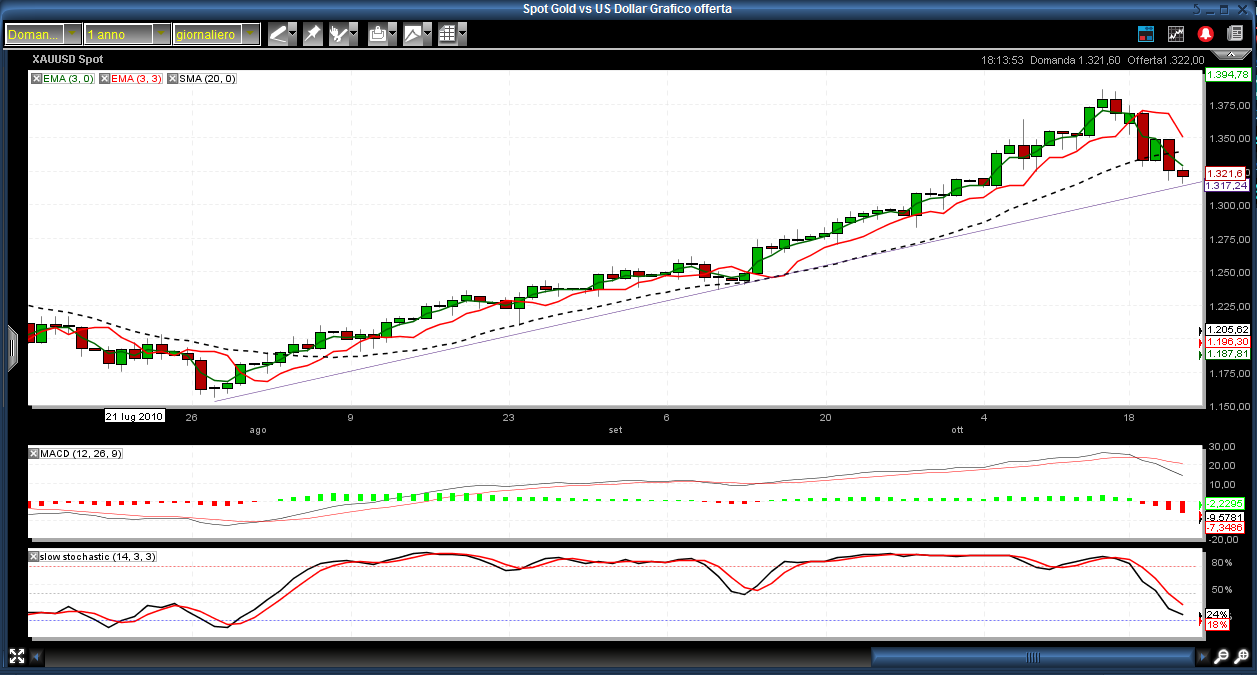Click the line chart icon at top right
Image resolution: width=1257 pixels, height=675 pixels.
(x=1176, y=34)
